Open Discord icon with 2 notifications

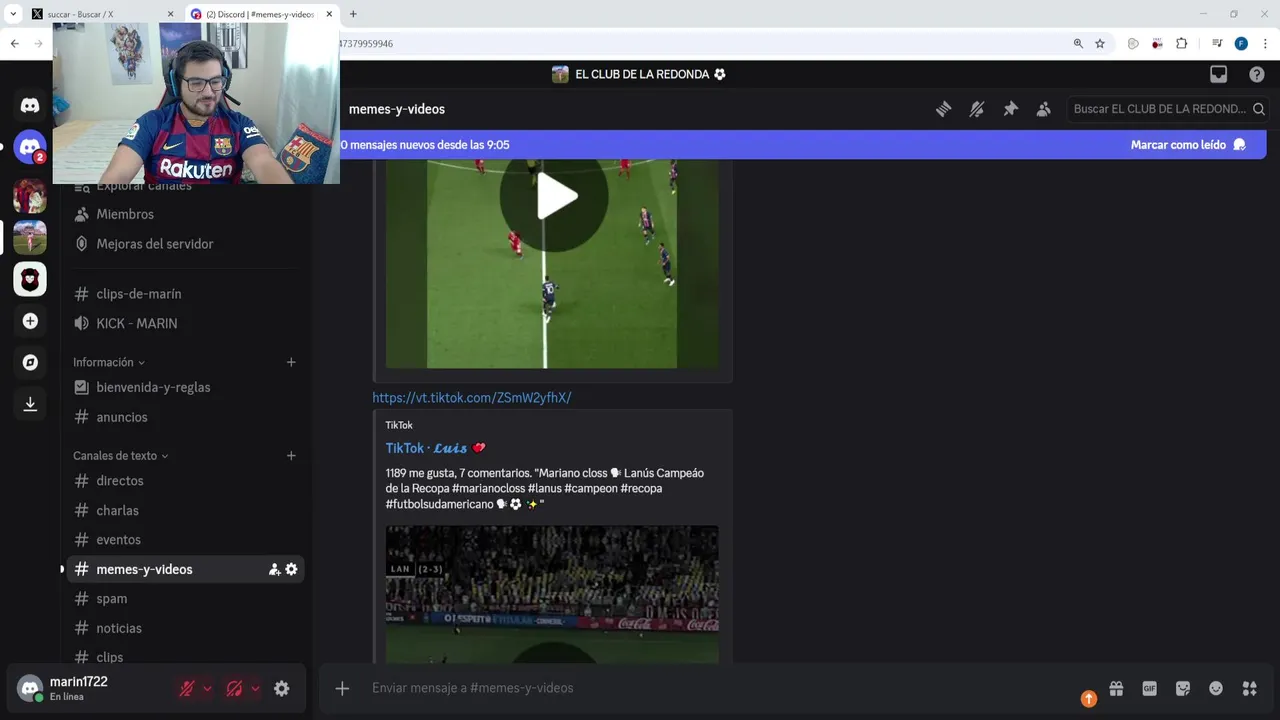coord(30,147)
